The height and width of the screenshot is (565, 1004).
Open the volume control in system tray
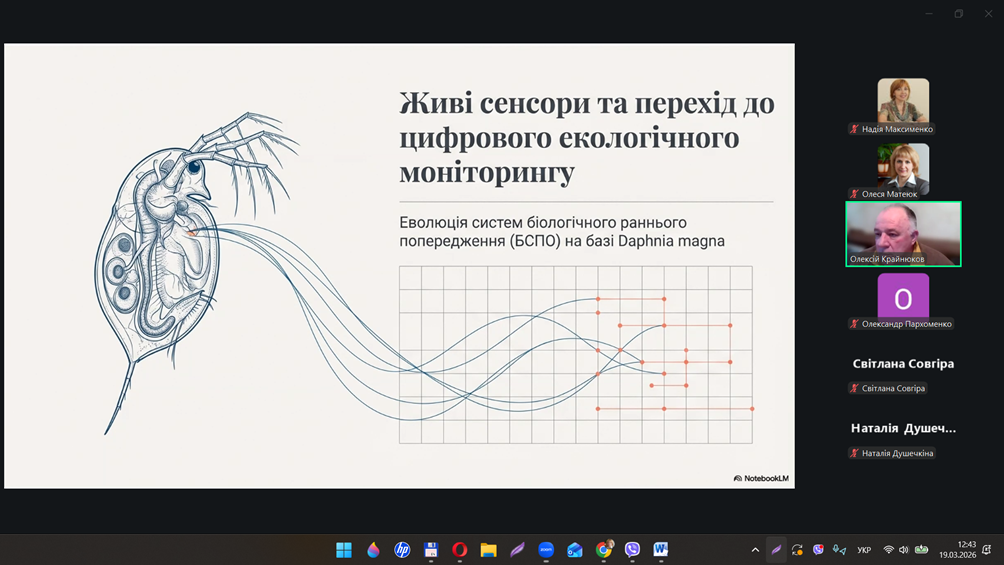coord(904,550)
